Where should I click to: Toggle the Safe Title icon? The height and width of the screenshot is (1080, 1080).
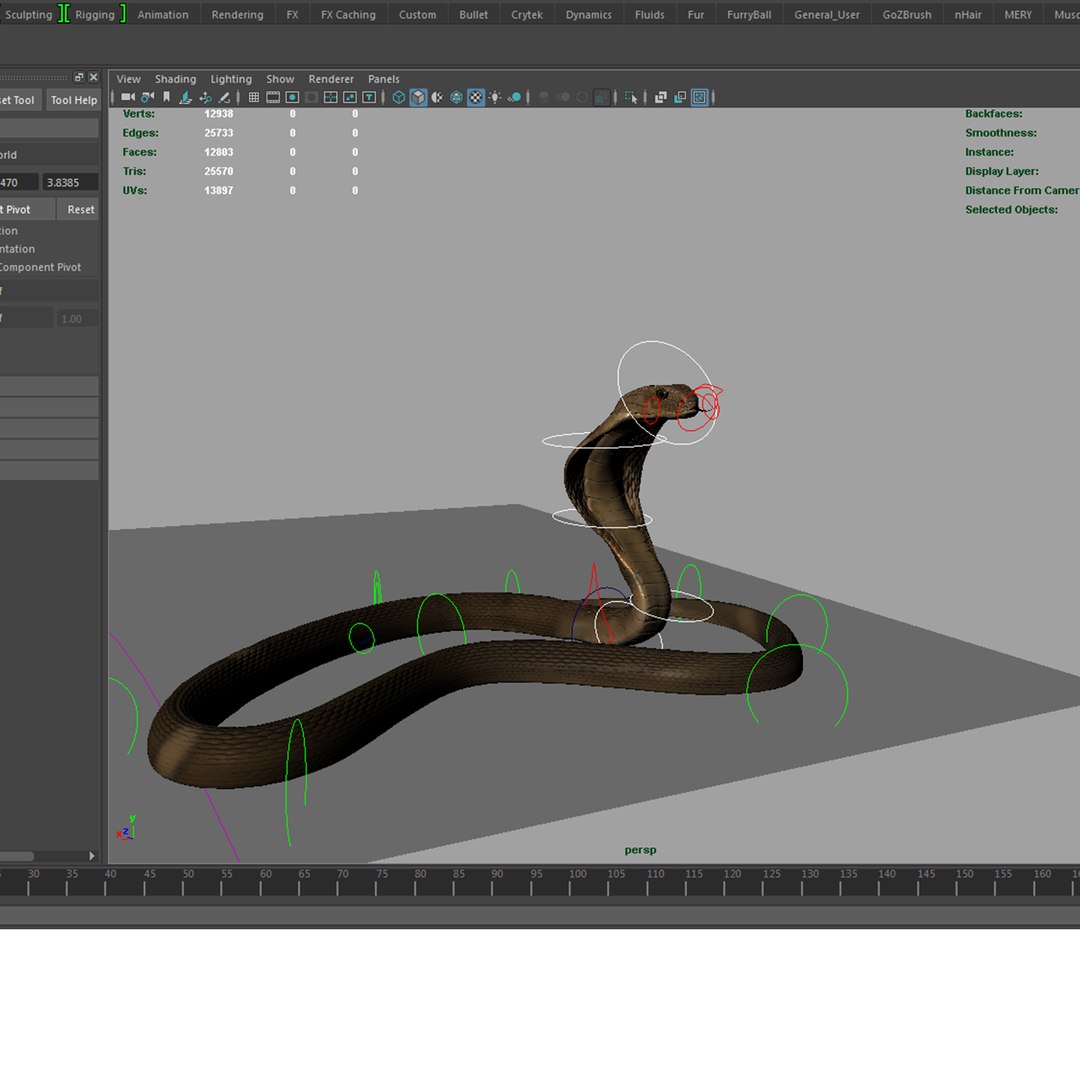[369, 97]
